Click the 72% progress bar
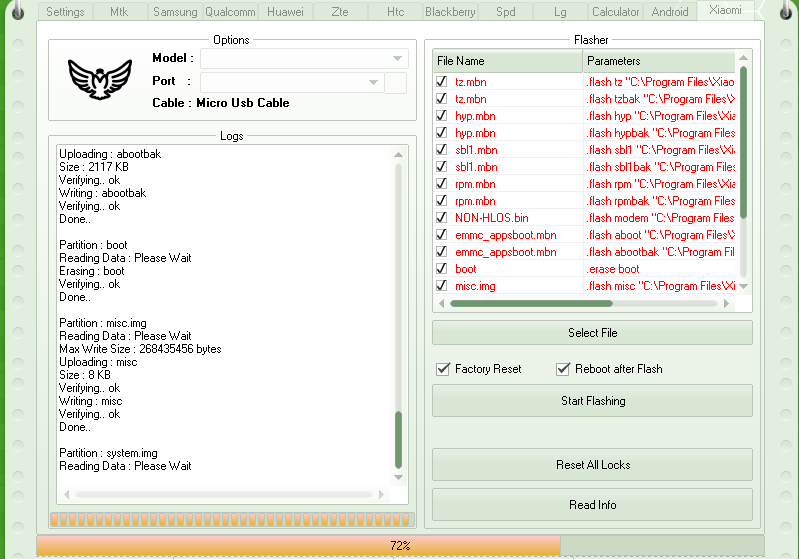The image size is (799, 559). click(x=400, y=546)
